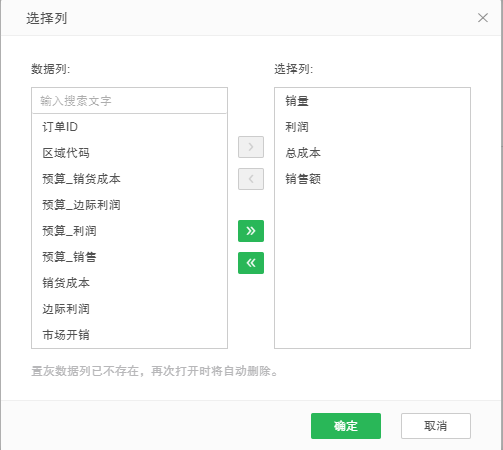Select 订单ID in the data column list
The image size is (503, 450).
click(x=129, y=127)
